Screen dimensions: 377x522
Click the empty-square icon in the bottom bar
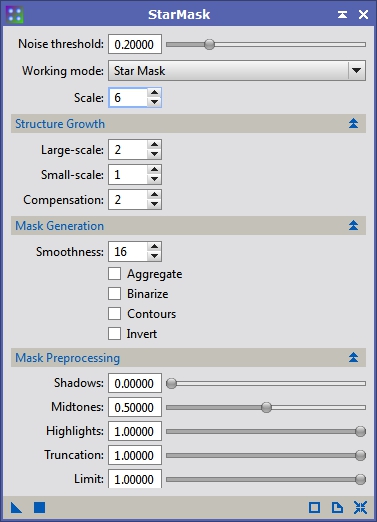tap(314, 508)
